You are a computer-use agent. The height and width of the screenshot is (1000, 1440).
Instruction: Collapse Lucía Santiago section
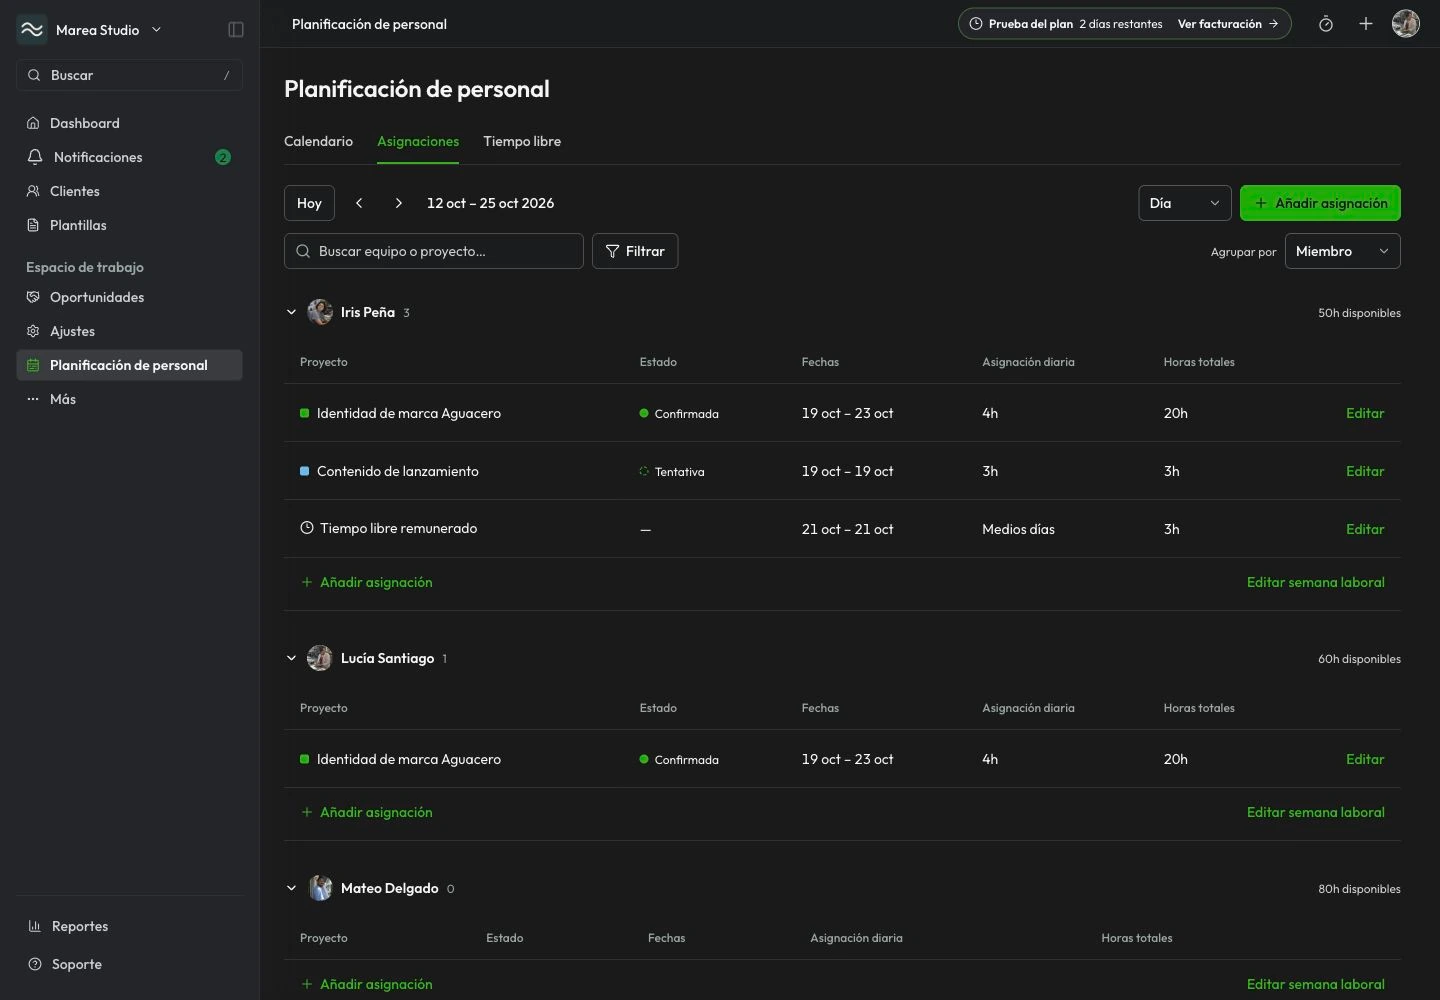[x=291, y=658]
